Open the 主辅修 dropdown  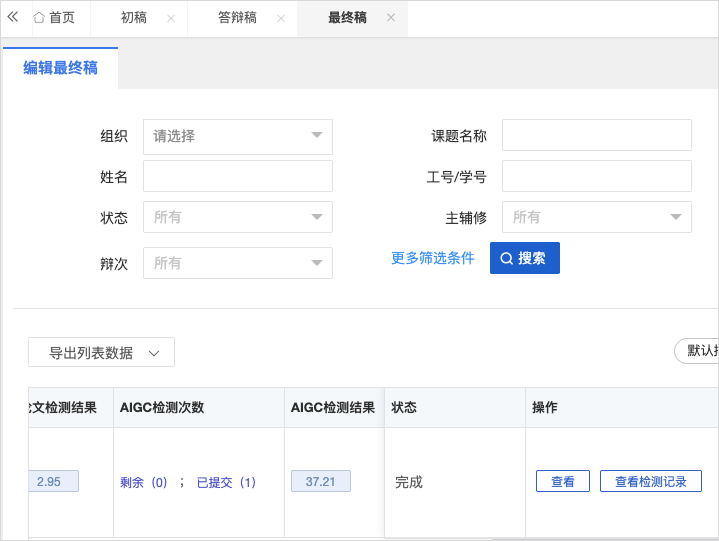point(597,217)
